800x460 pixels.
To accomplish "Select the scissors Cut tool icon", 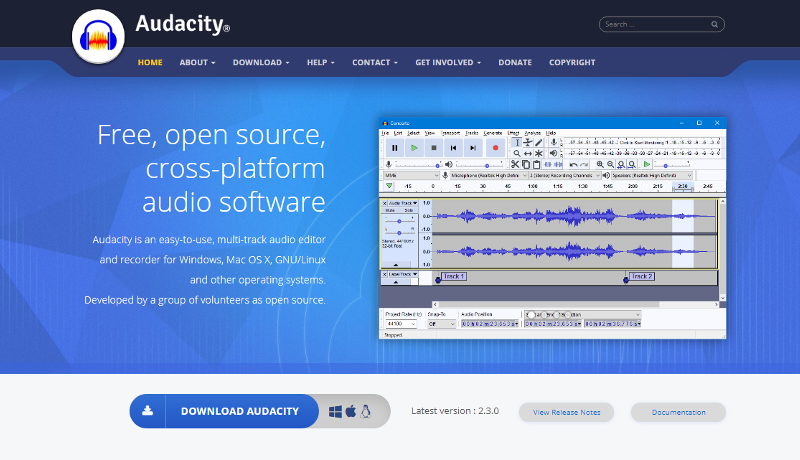I will (515, 164).
